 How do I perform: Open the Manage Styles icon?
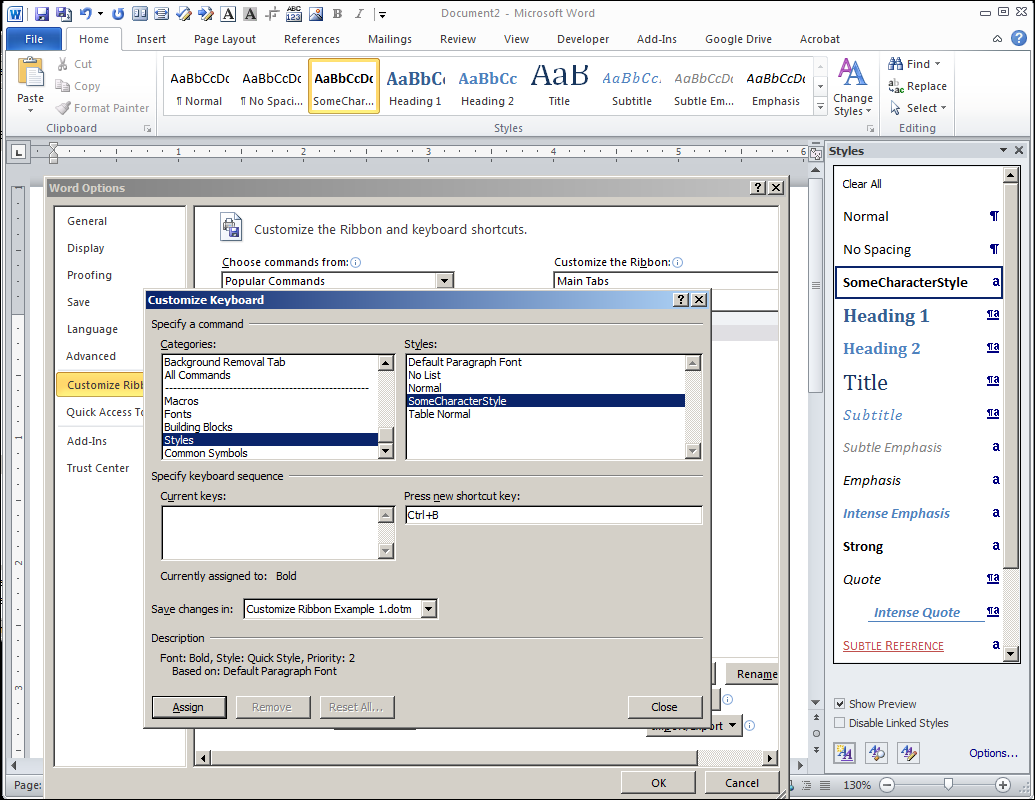coord(909,752)
